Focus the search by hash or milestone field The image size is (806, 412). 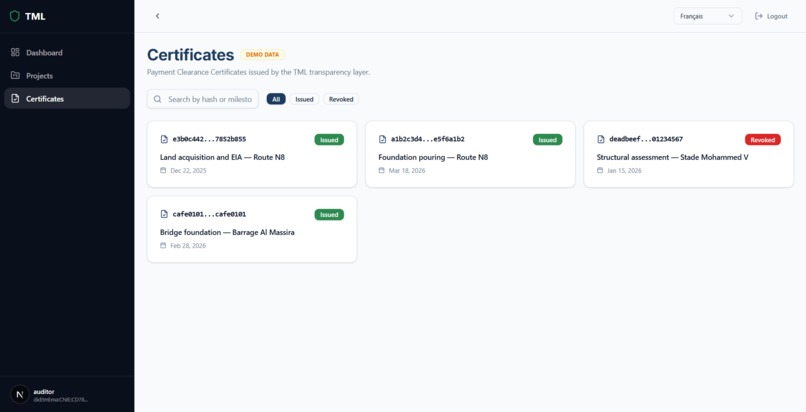click(x=203, y=99)
